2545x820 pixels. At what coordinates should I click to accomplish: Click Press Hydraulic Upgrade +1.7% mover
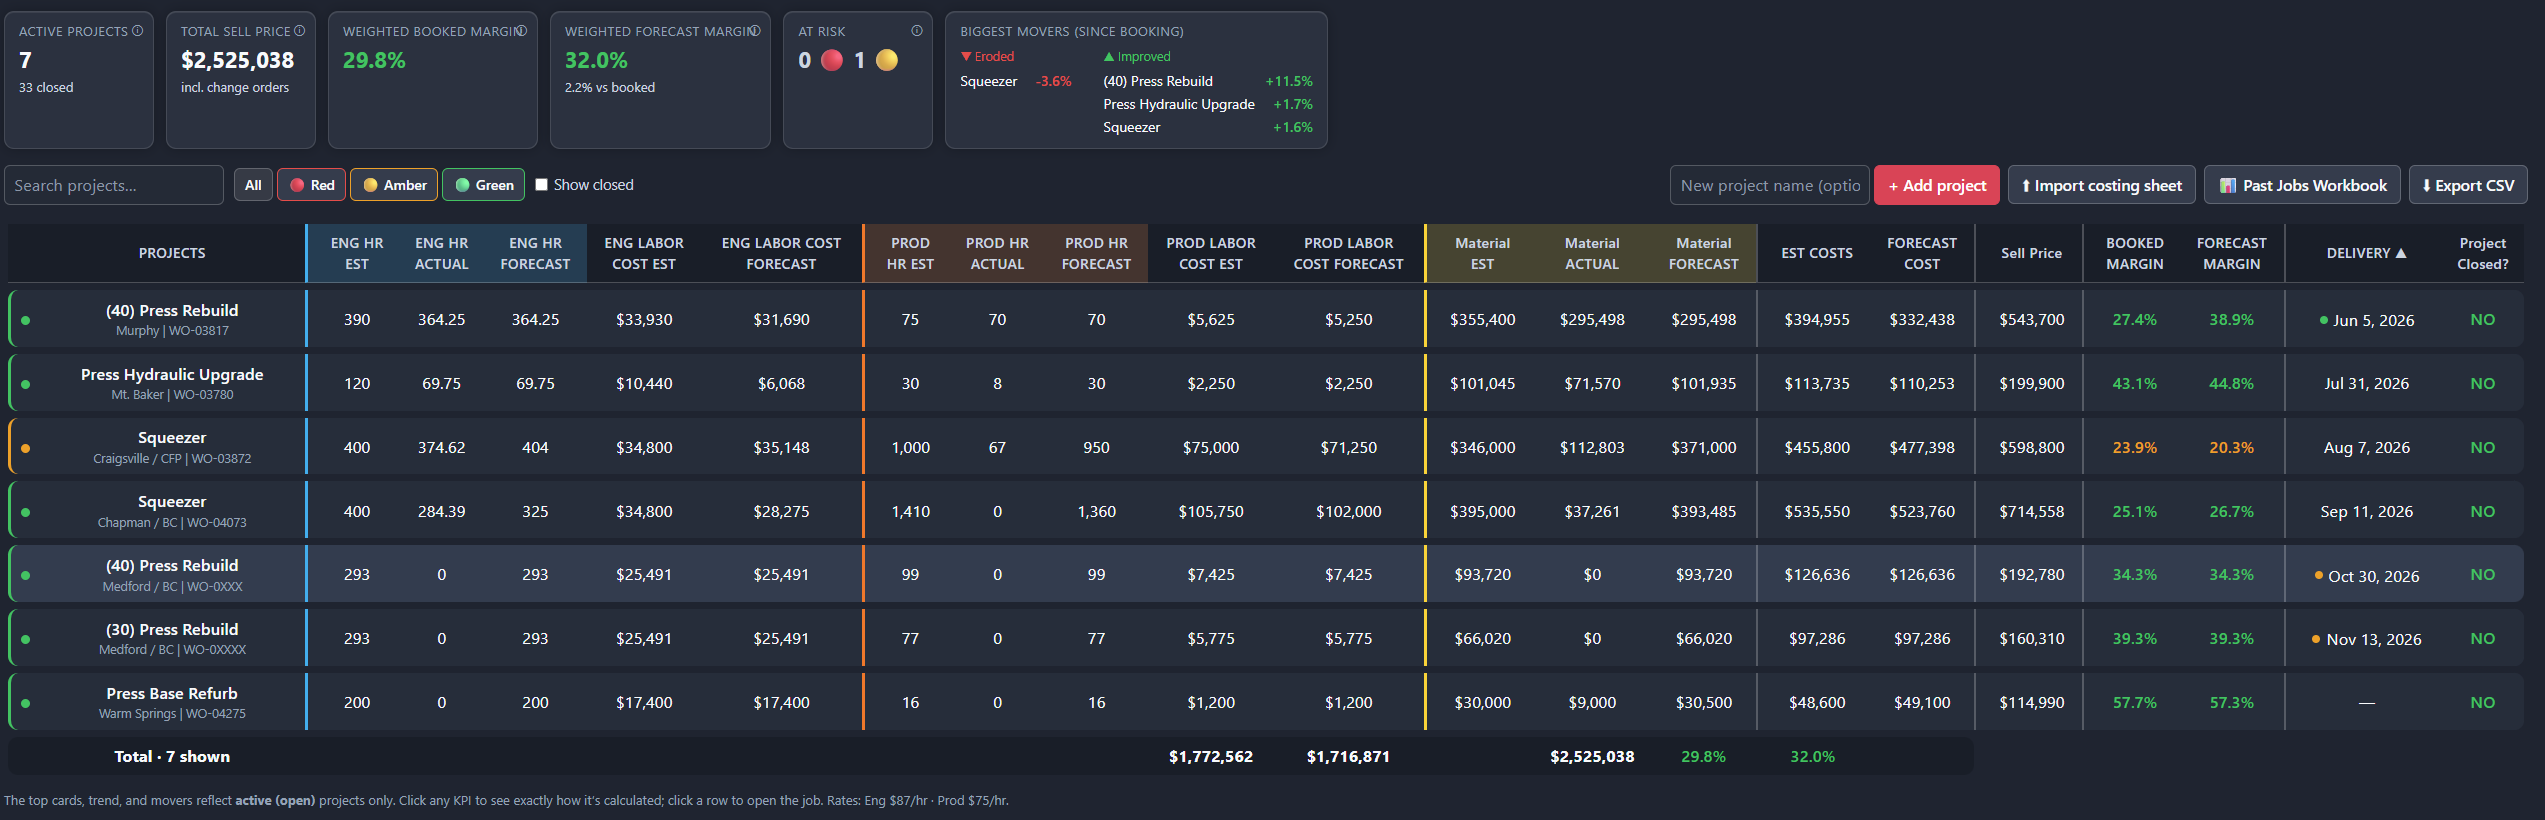pyautogui.click(x=1208, y=104)
